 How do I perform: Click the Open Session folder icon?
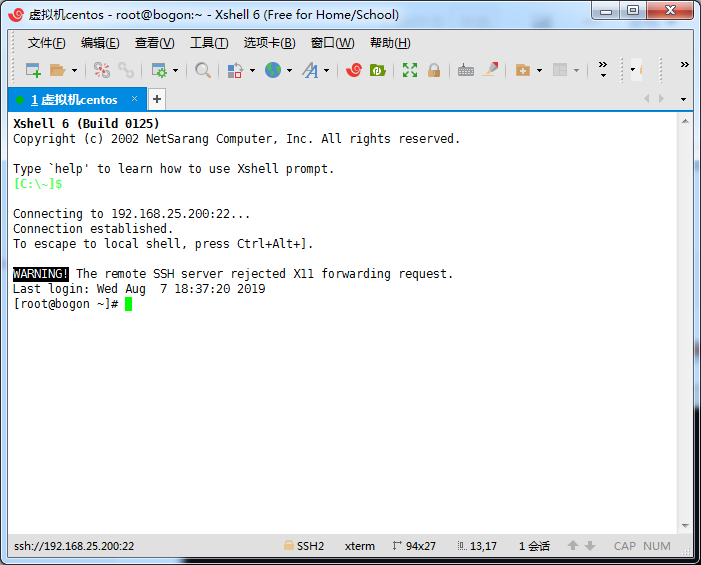point(57,70)
